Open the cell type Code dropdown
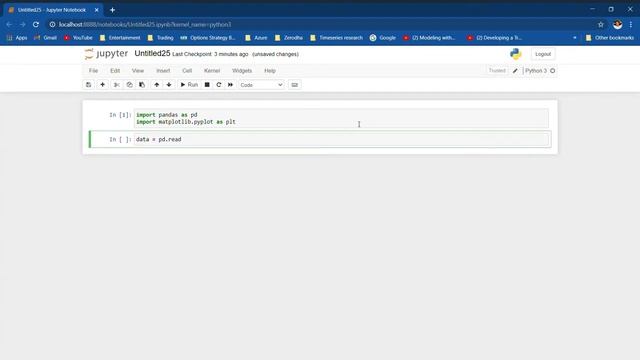 pos(261,85)
